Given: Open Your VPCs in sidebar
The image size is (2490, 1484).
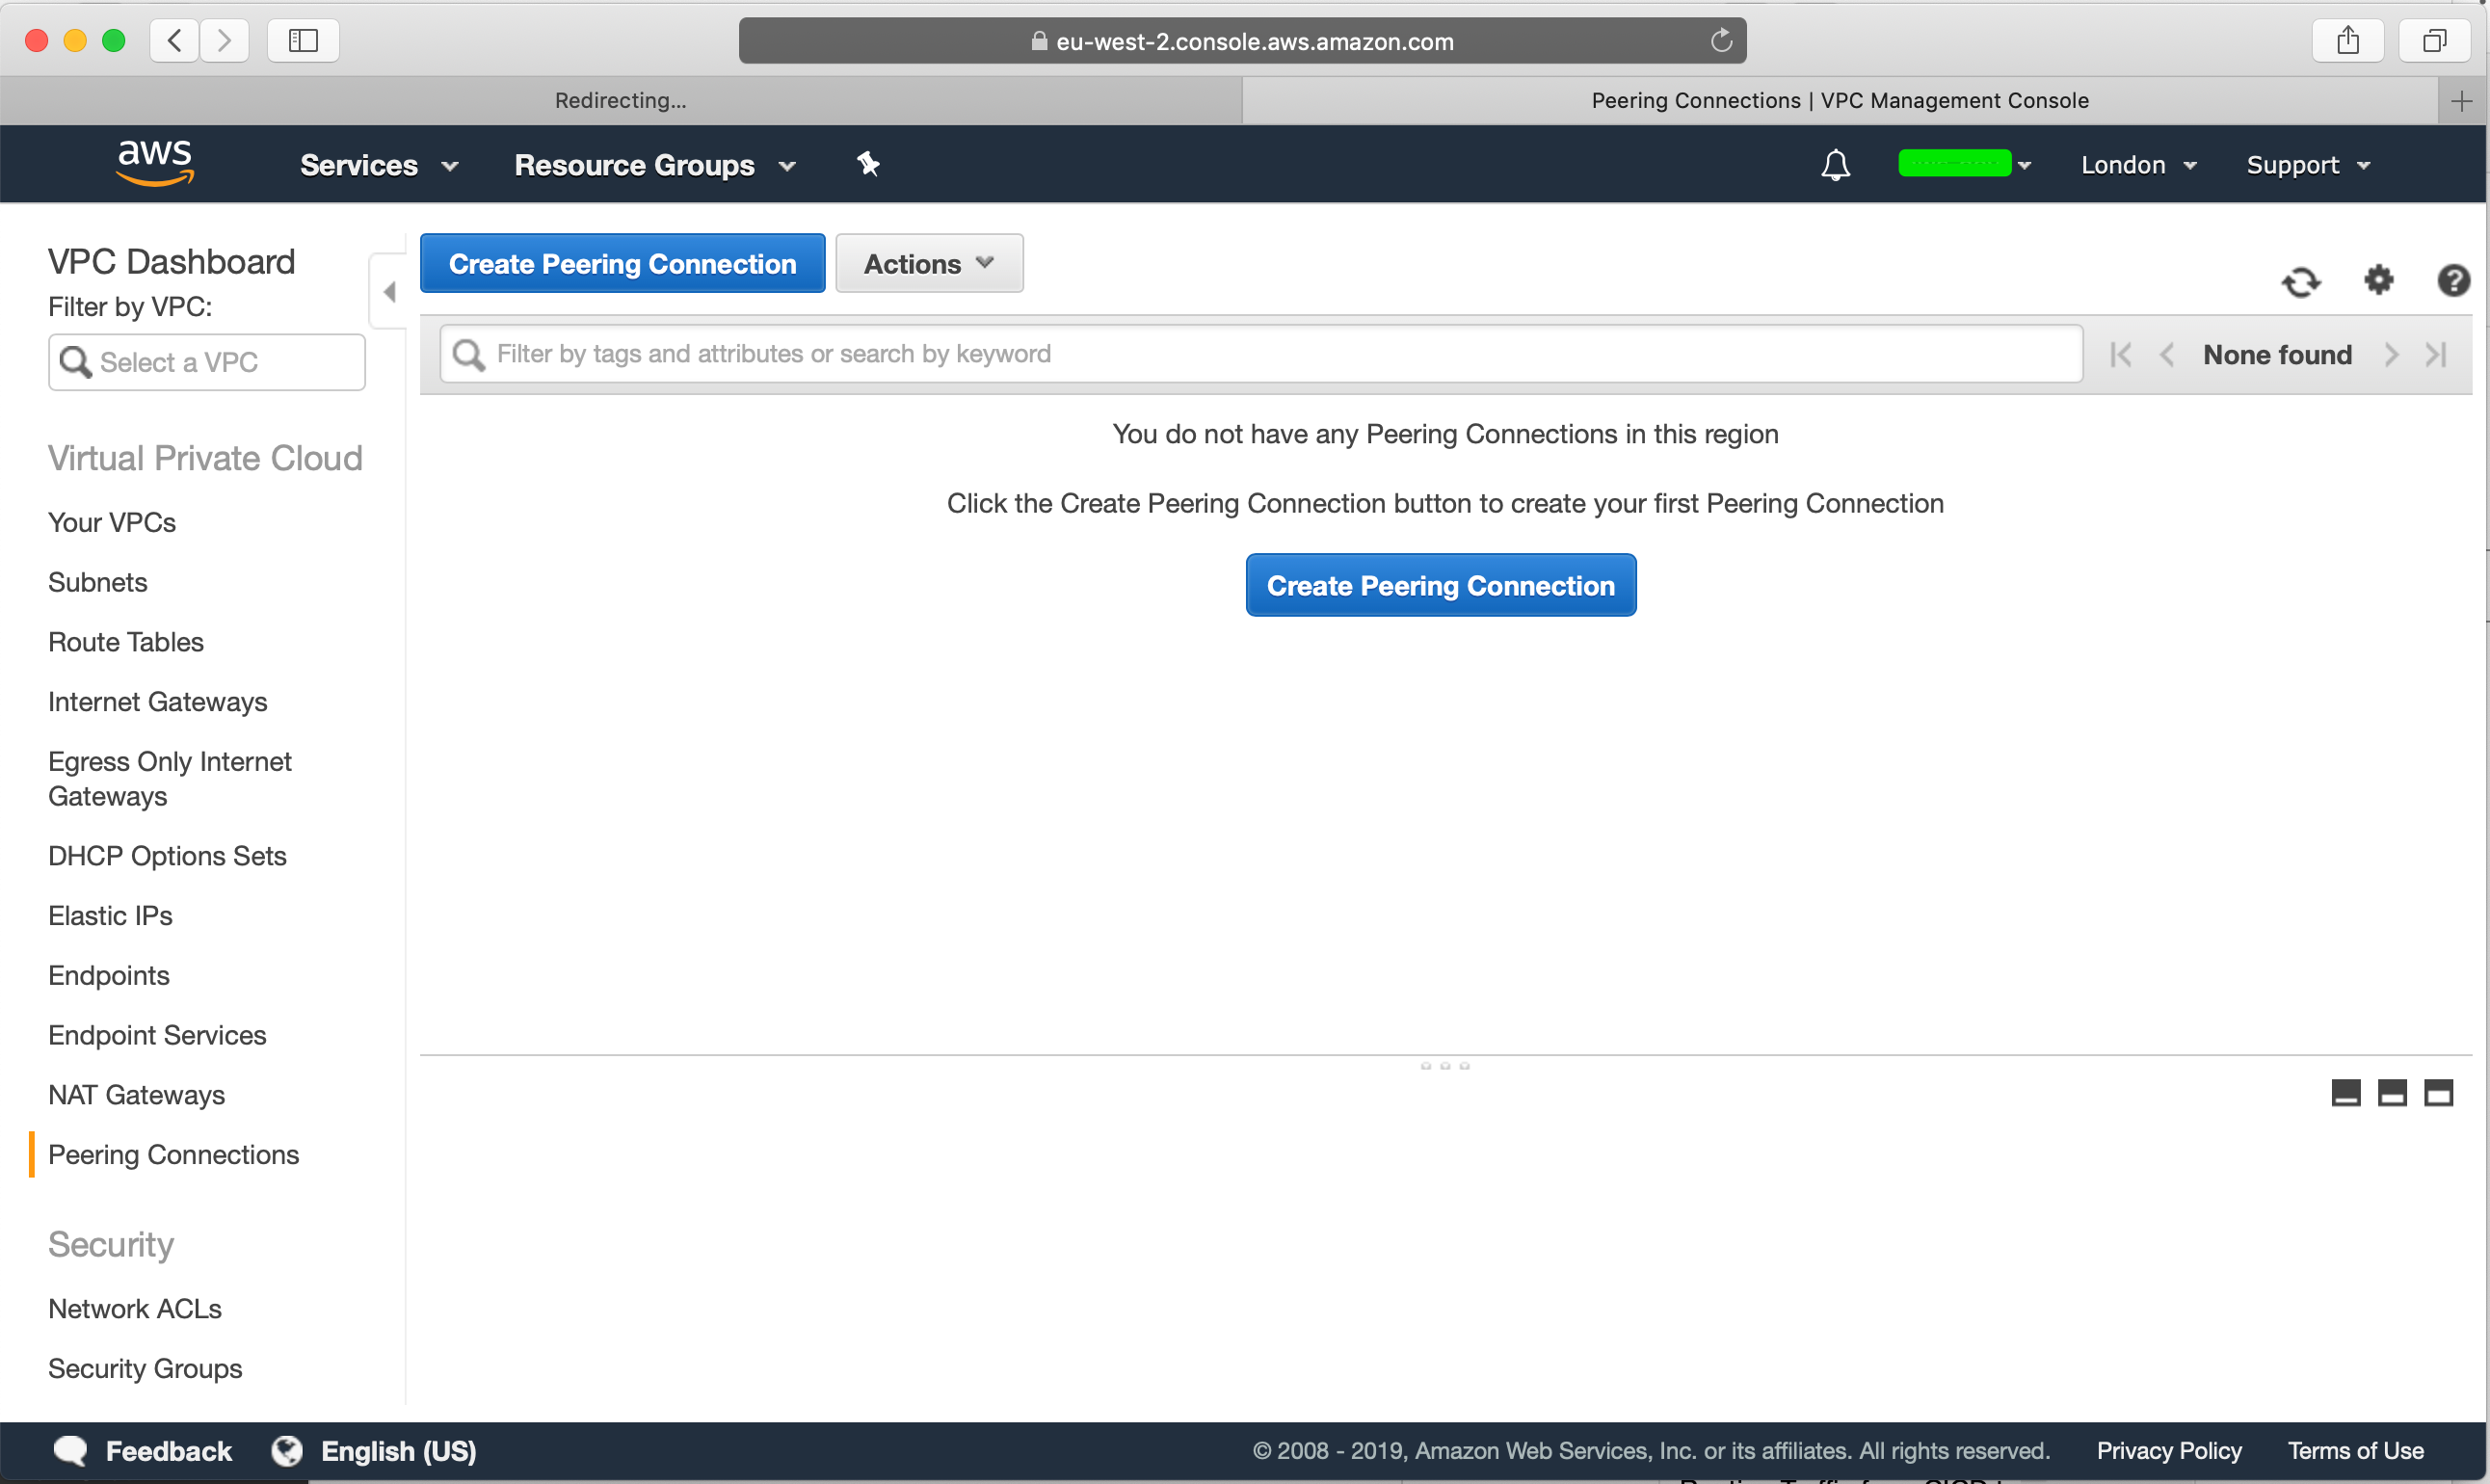Looking at the screenshot, I should point(112,523).
